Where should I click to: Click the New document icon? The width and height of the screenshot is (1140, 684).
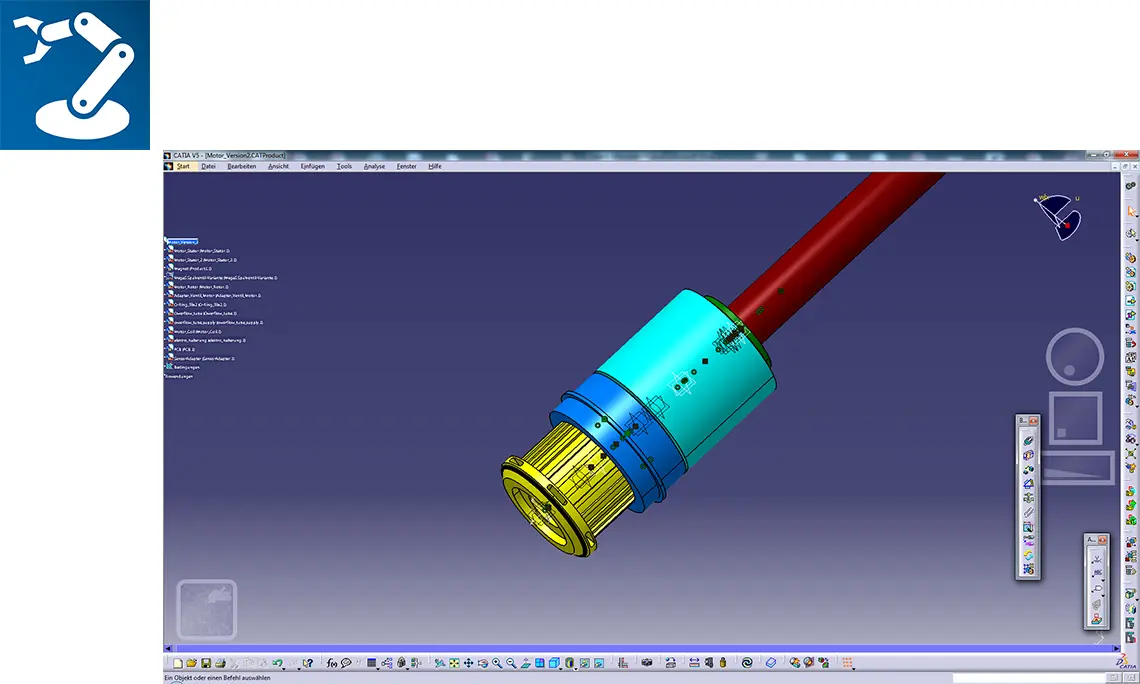tap(177, 663)
